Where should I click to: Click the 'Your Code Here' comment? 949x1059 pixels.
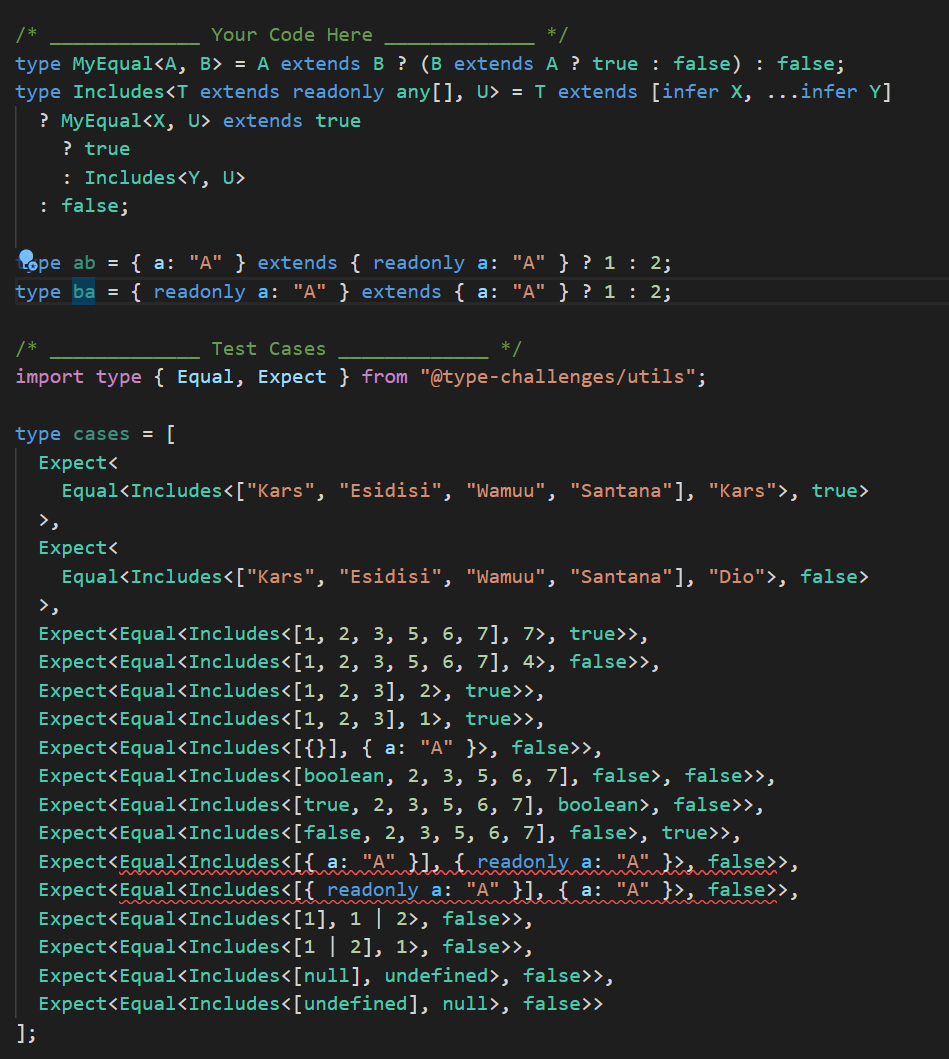(x=291, y=35)
